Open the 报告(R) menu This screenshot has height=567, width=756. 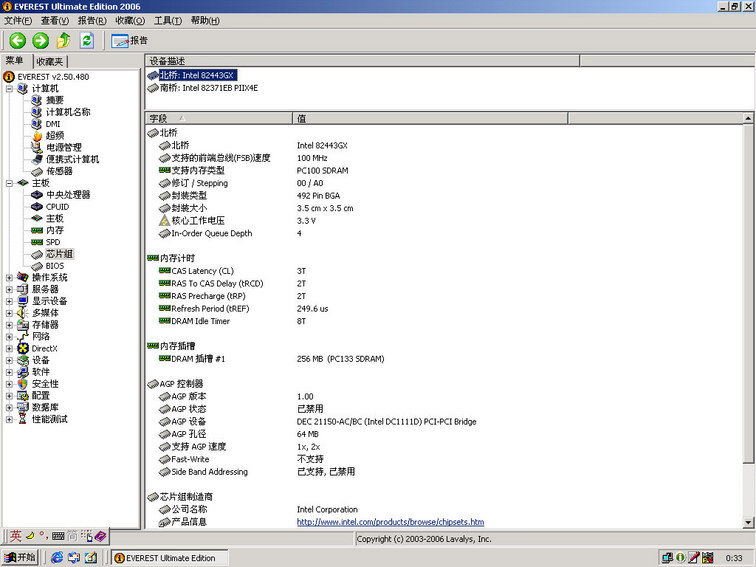[92, 20]
